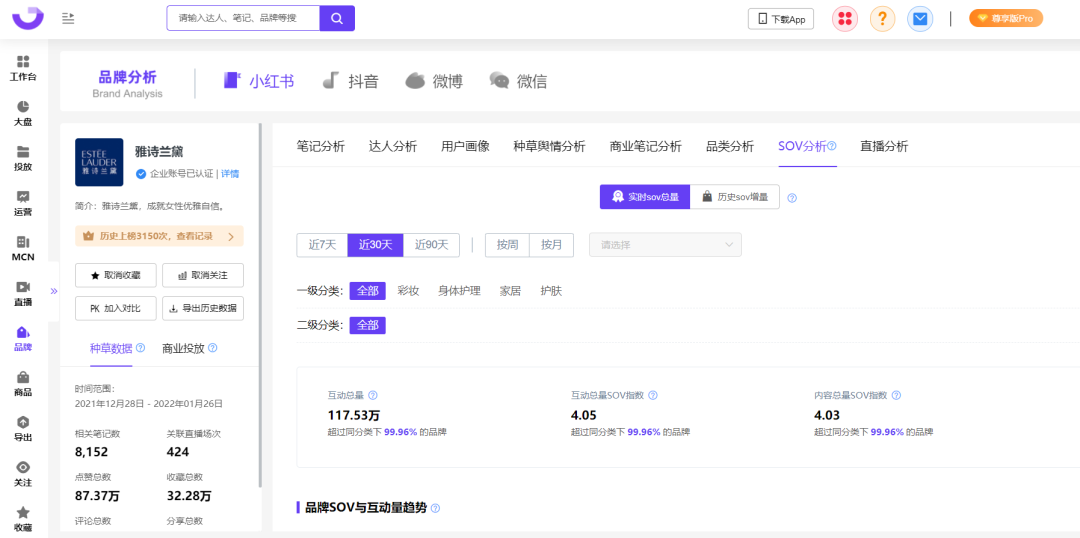Click the info icon next to 商业投放
1080x538 pixels.
213,348
